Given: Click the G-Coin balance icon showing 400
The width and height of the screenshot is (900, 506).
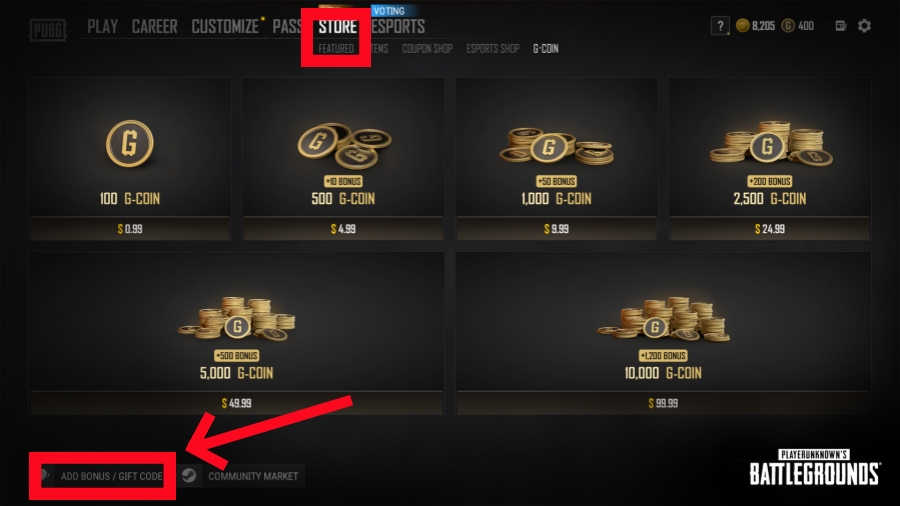Looking at the screenshot, I should (x=788, y=26).
